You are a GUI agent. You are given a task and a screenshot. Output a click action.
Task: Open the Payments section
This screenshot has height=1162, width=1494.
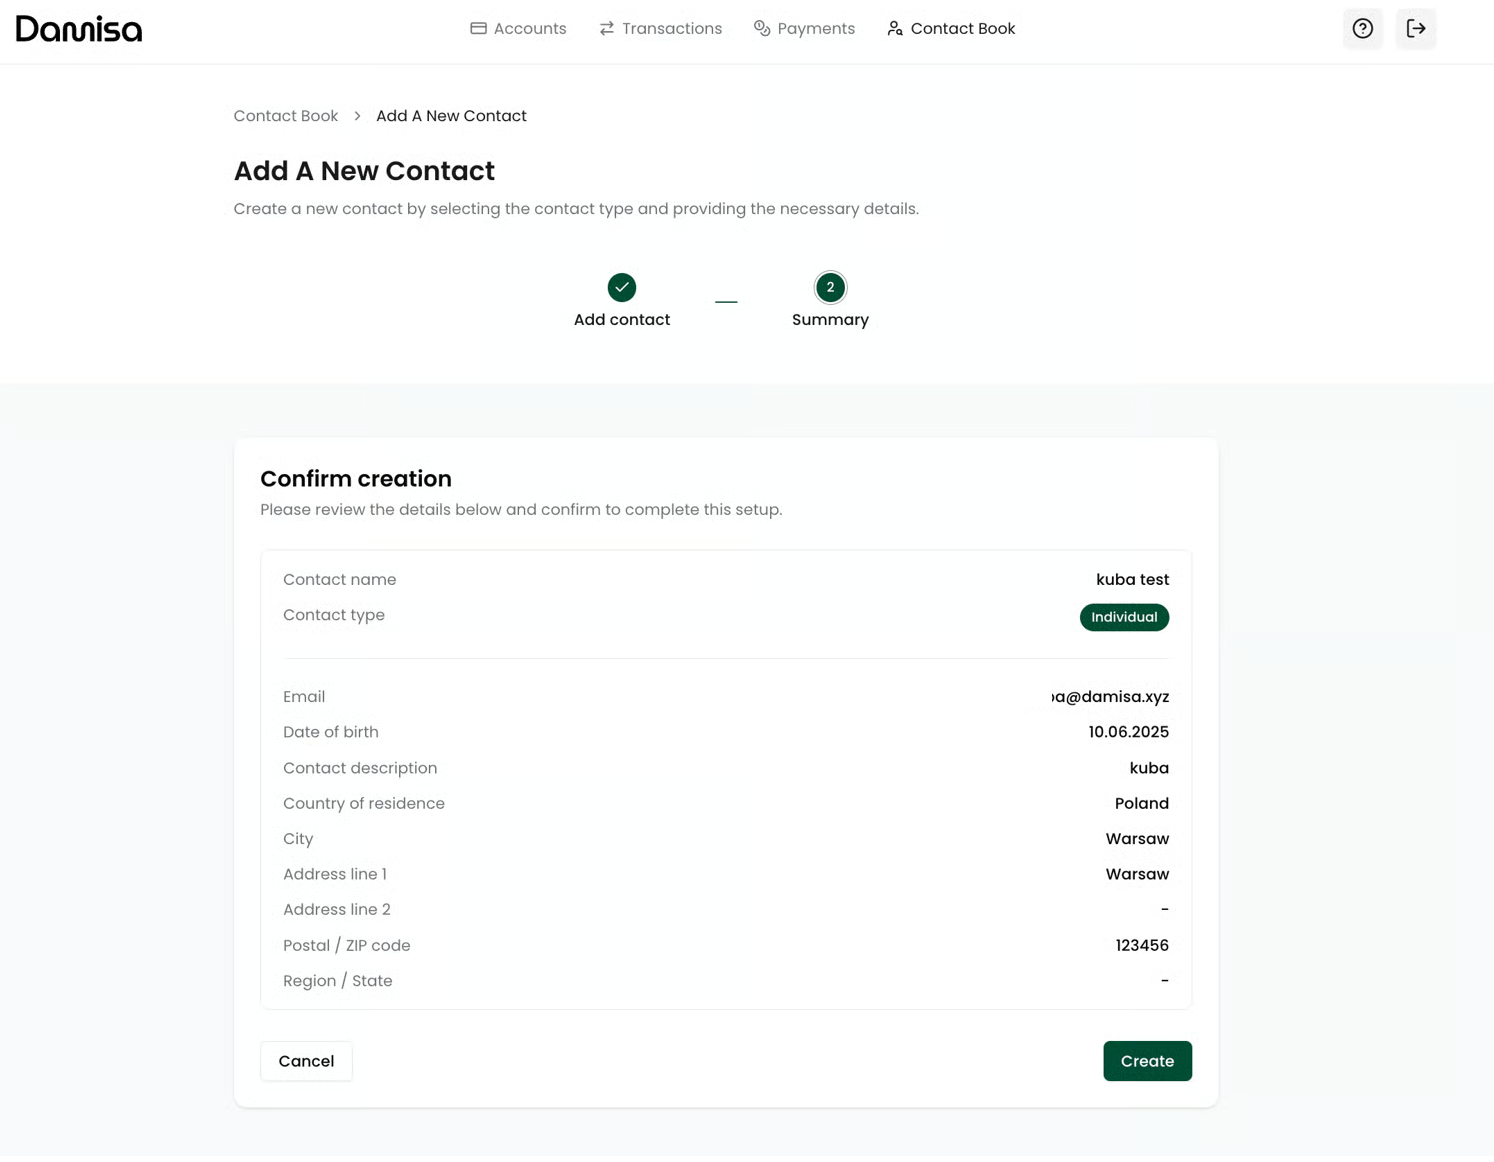click(x=815, y=29)
